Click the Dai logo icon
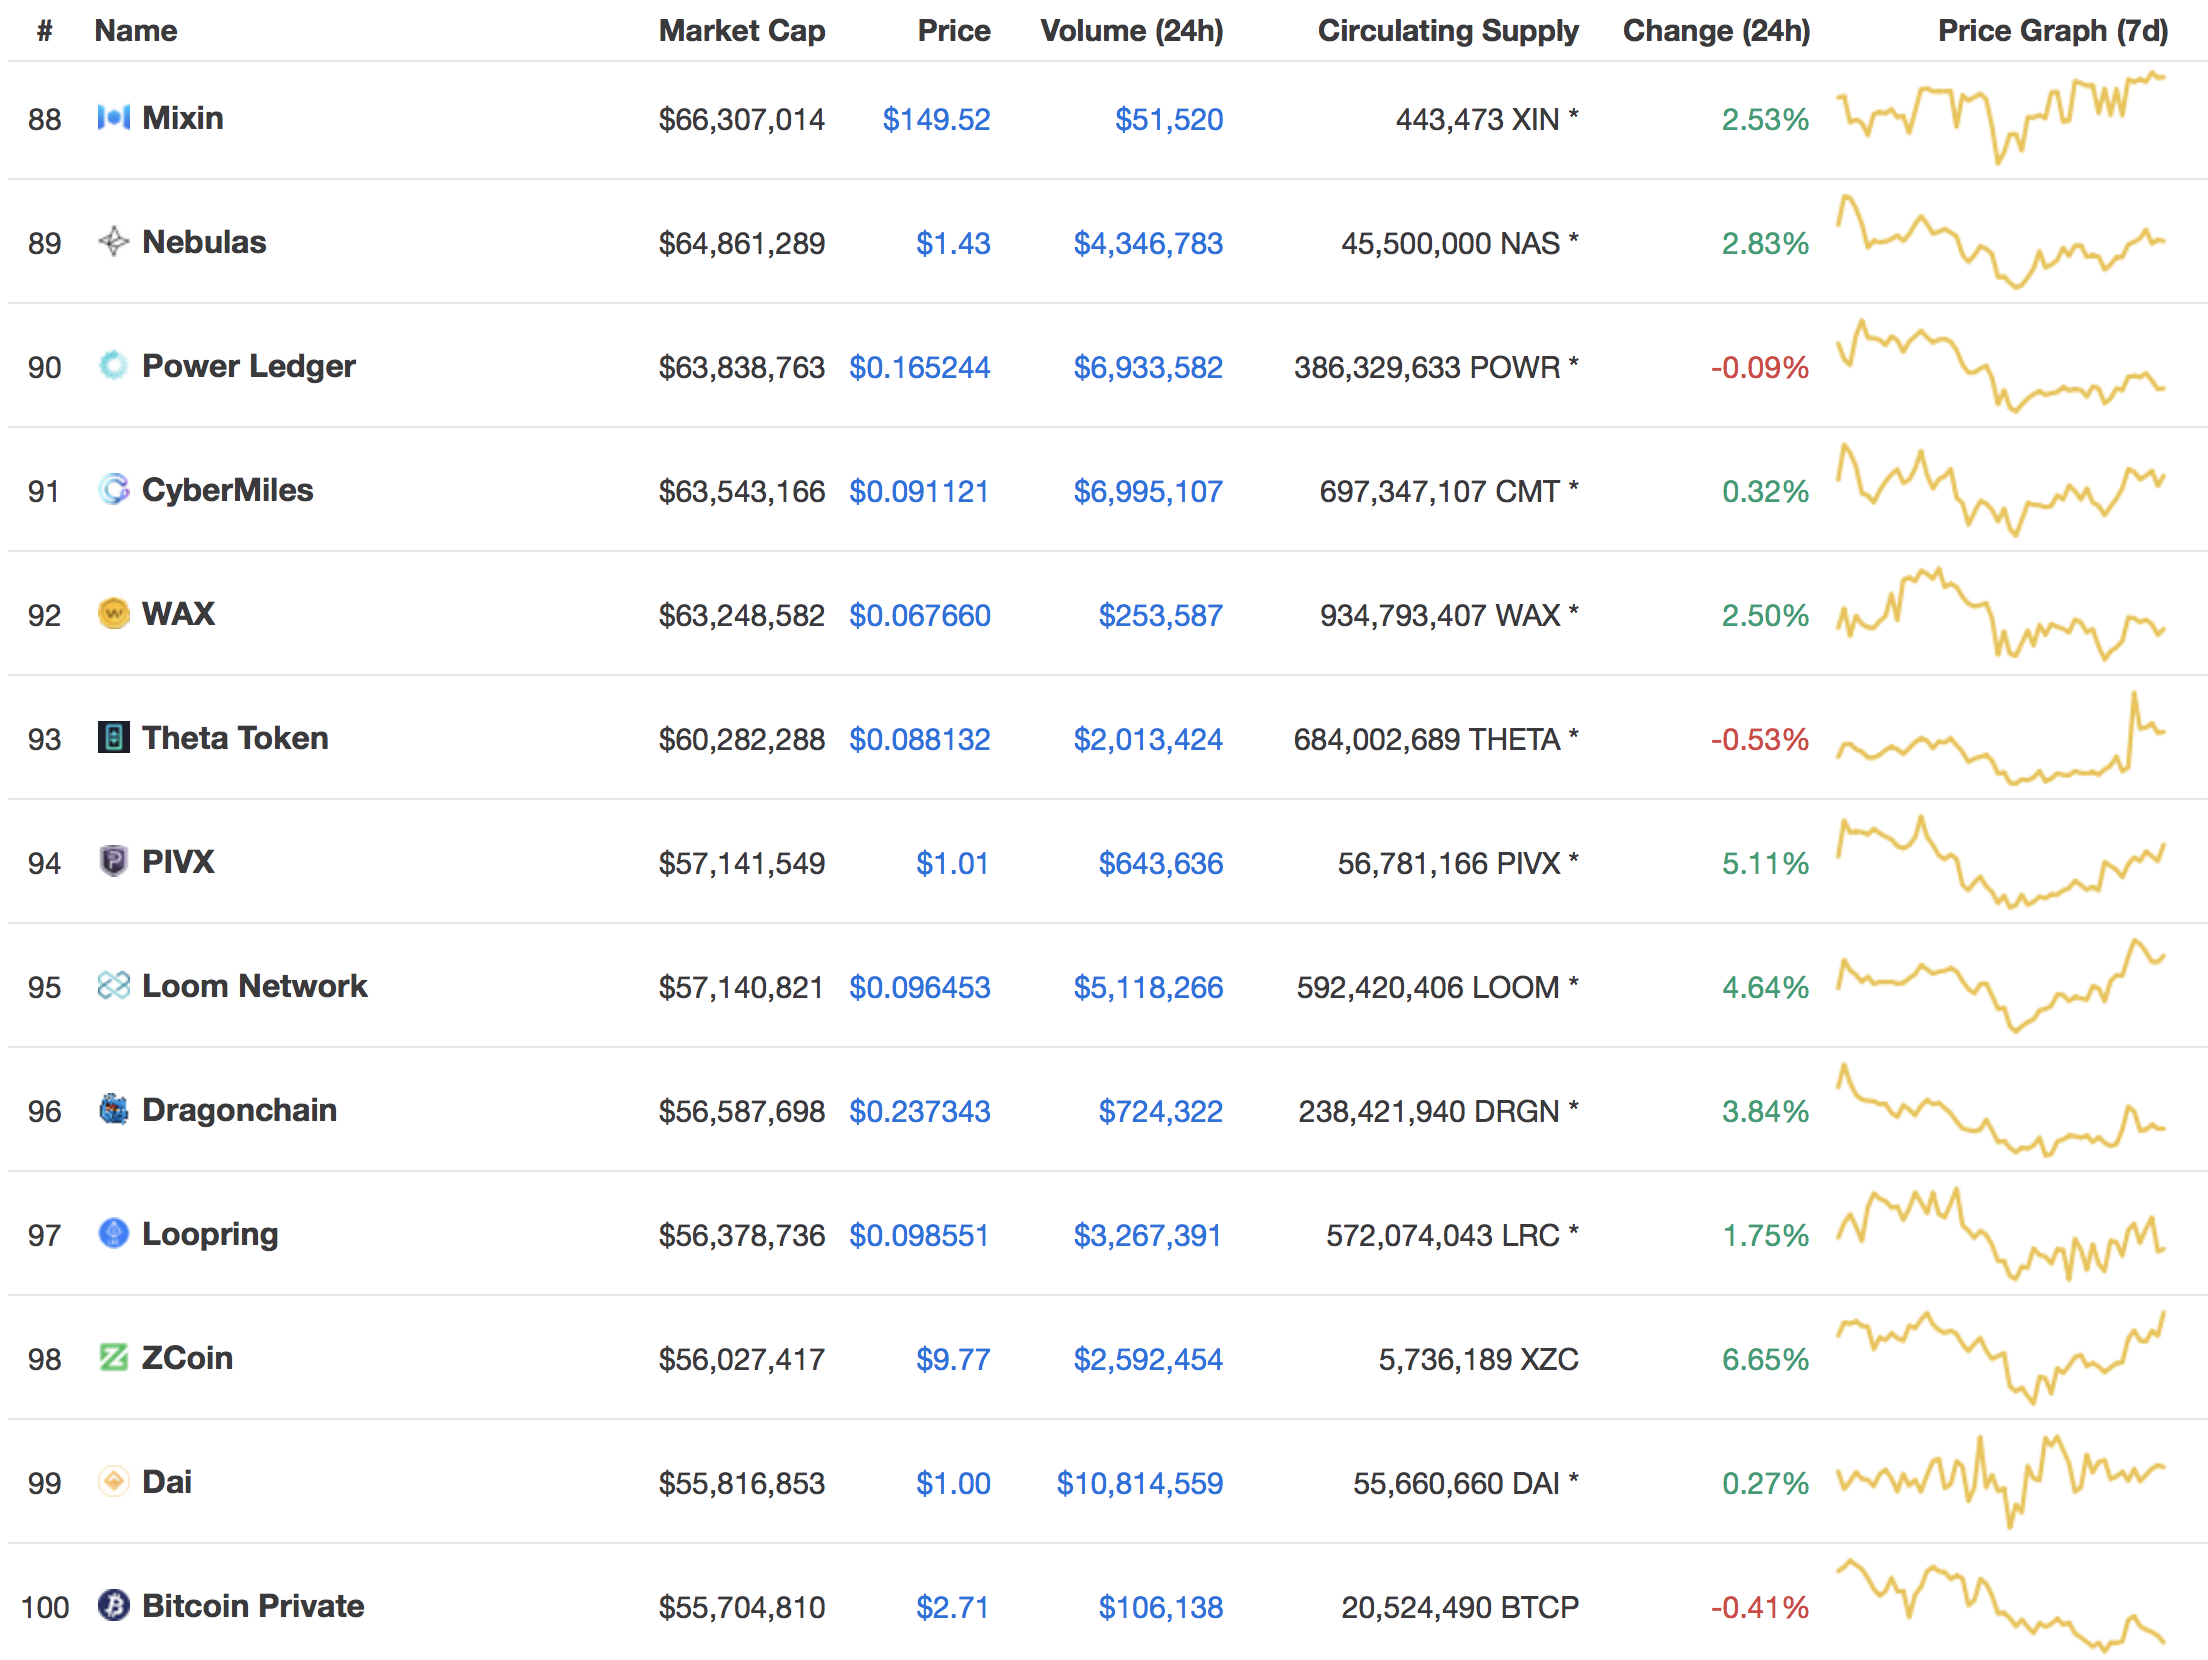Viewport: 2208px width, 1660px height. (x=114, y=1482)
